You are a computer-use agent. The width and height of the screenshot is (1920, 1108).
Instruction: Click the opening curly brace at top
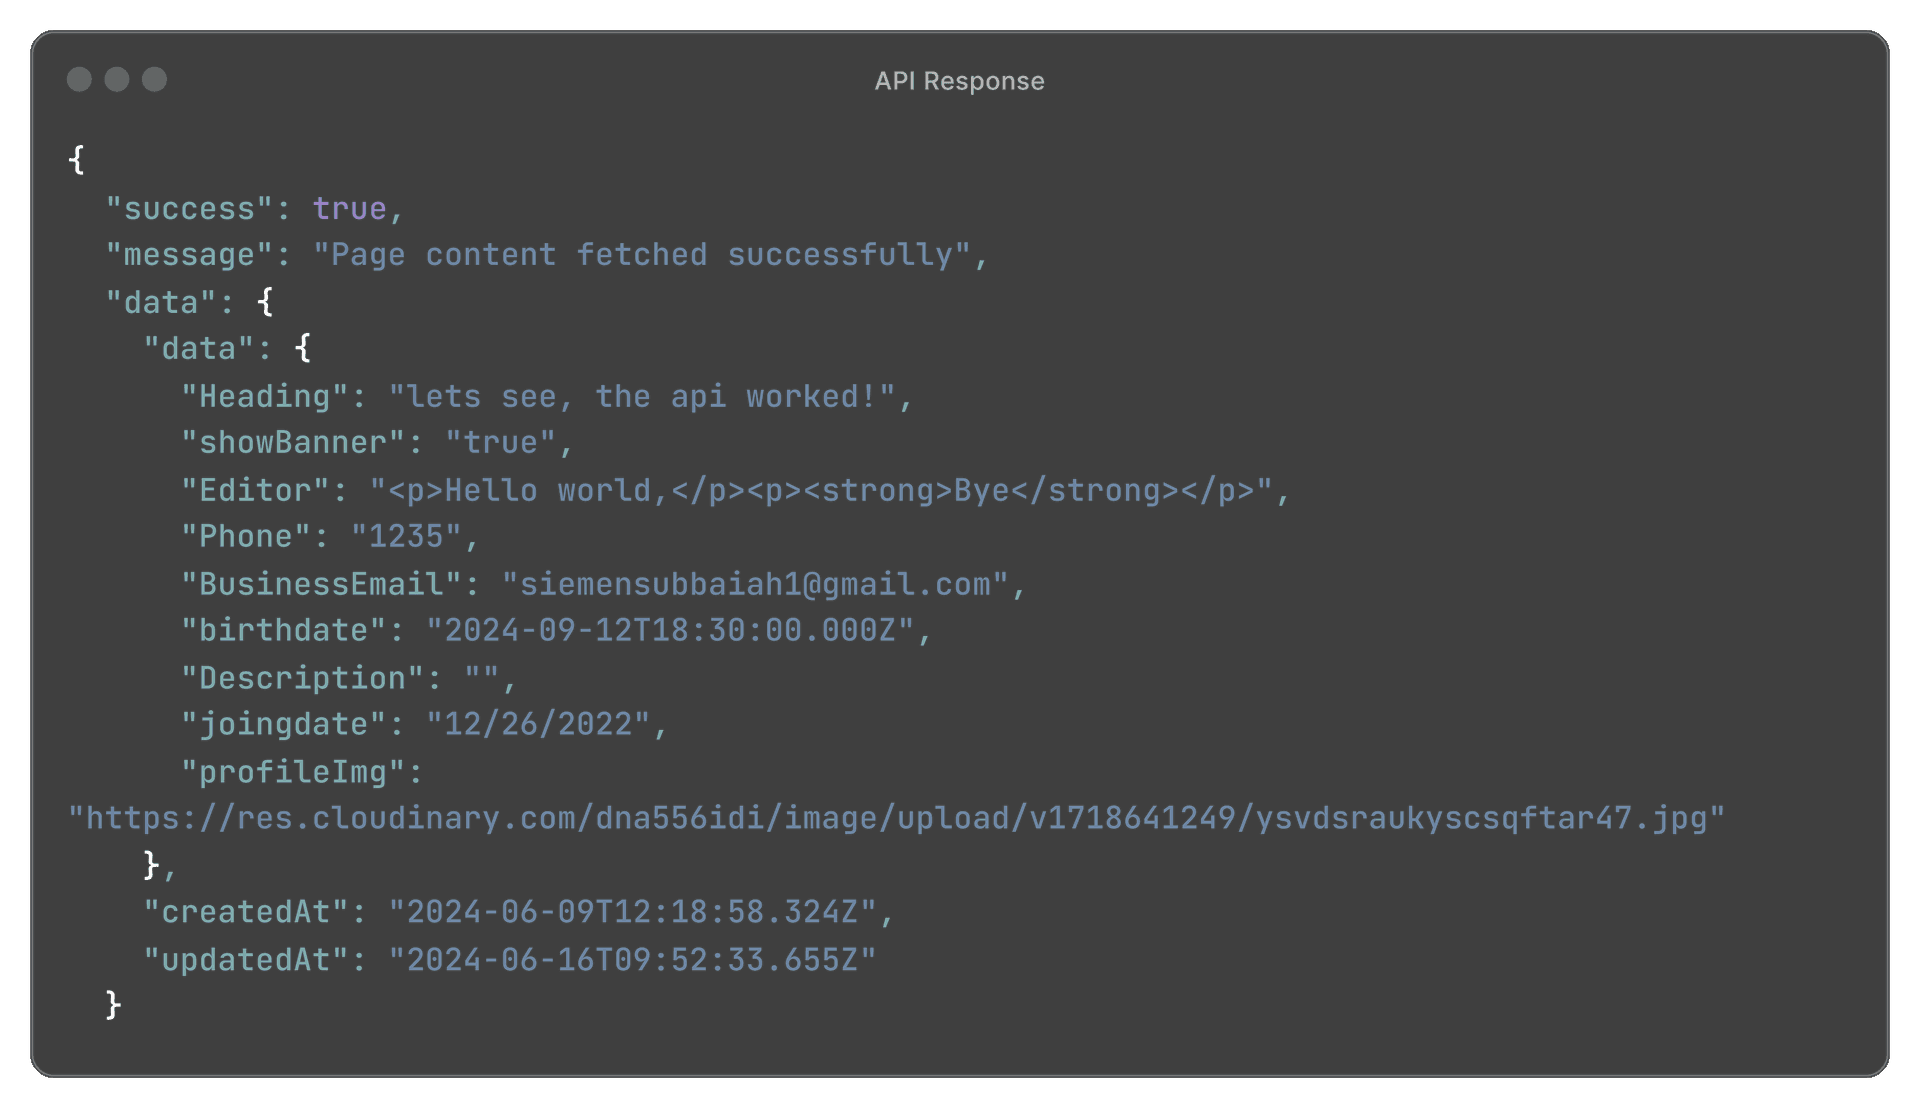pos(76,160)
